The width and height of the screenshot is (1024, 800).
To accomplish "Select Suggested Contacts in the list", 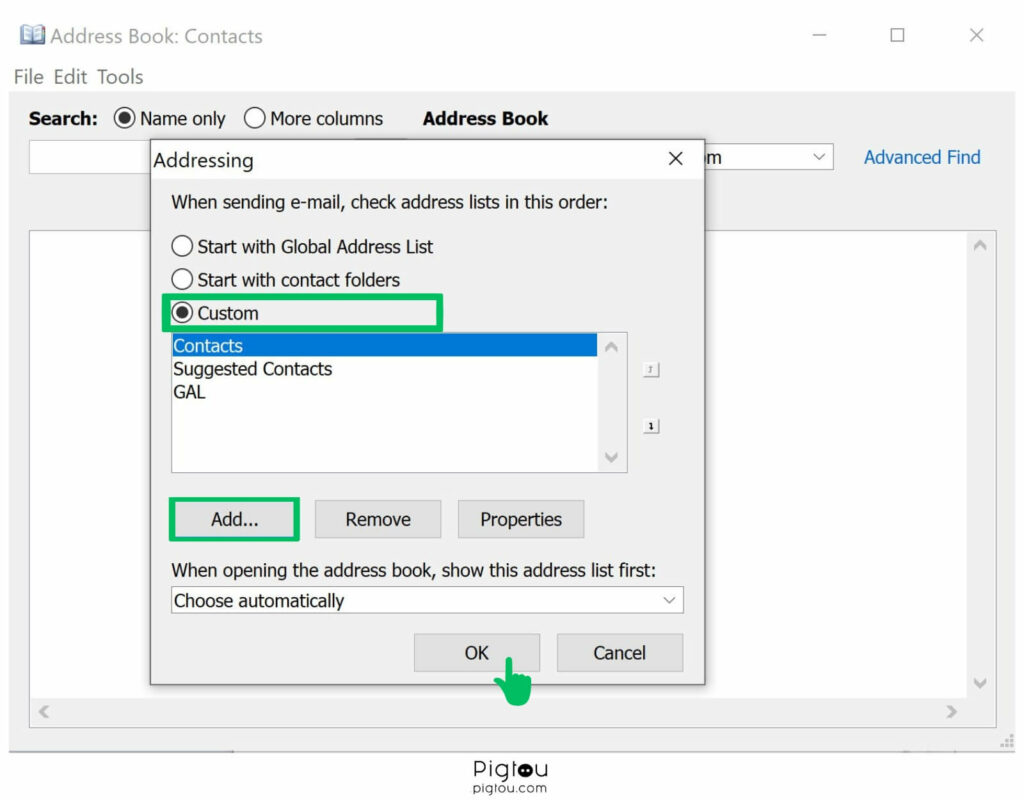I will click(x=385, y=368).
